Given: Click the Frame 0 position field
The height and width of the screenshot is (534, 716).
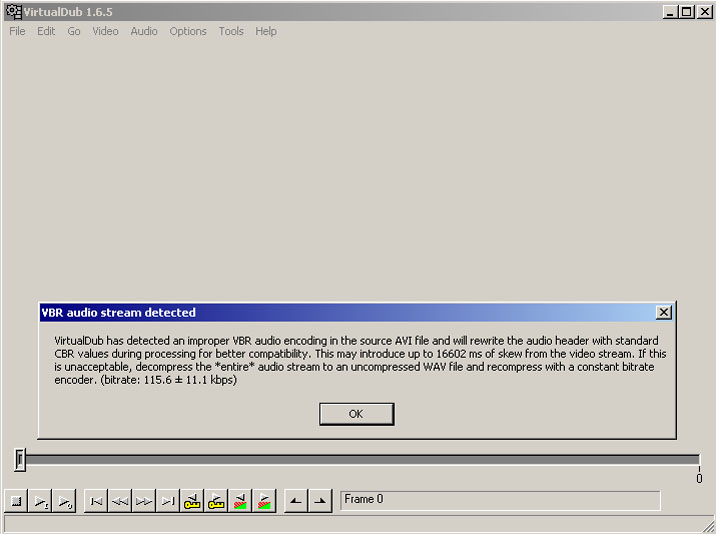Looking at the screenshot, I should pos(500,500).
